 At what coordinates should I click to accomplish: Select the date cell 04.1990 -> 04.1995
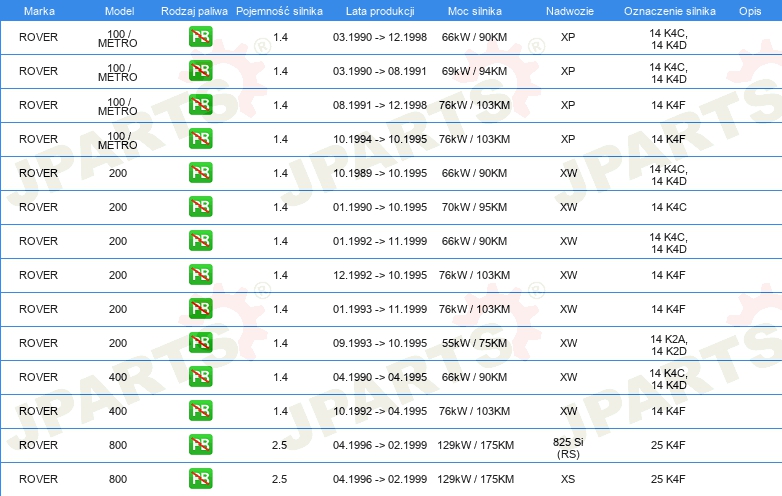click(x=380, y=377)
